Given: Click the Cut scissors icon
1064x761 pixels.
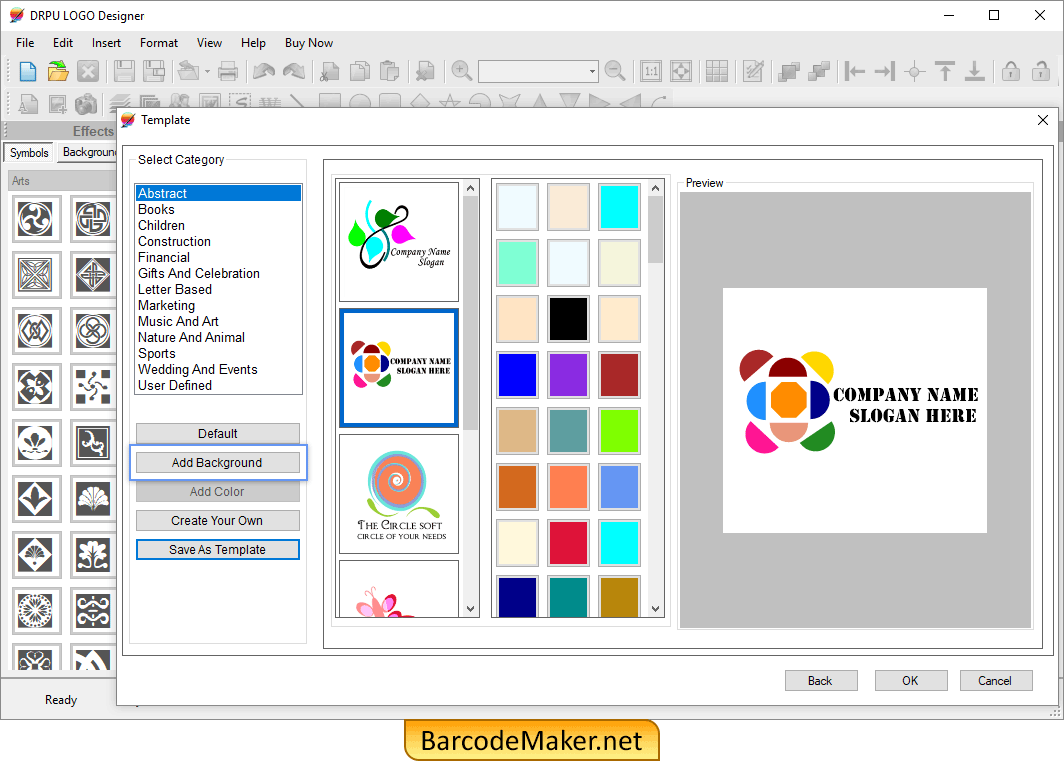Looking at the screenshot, I should point(330,71).
